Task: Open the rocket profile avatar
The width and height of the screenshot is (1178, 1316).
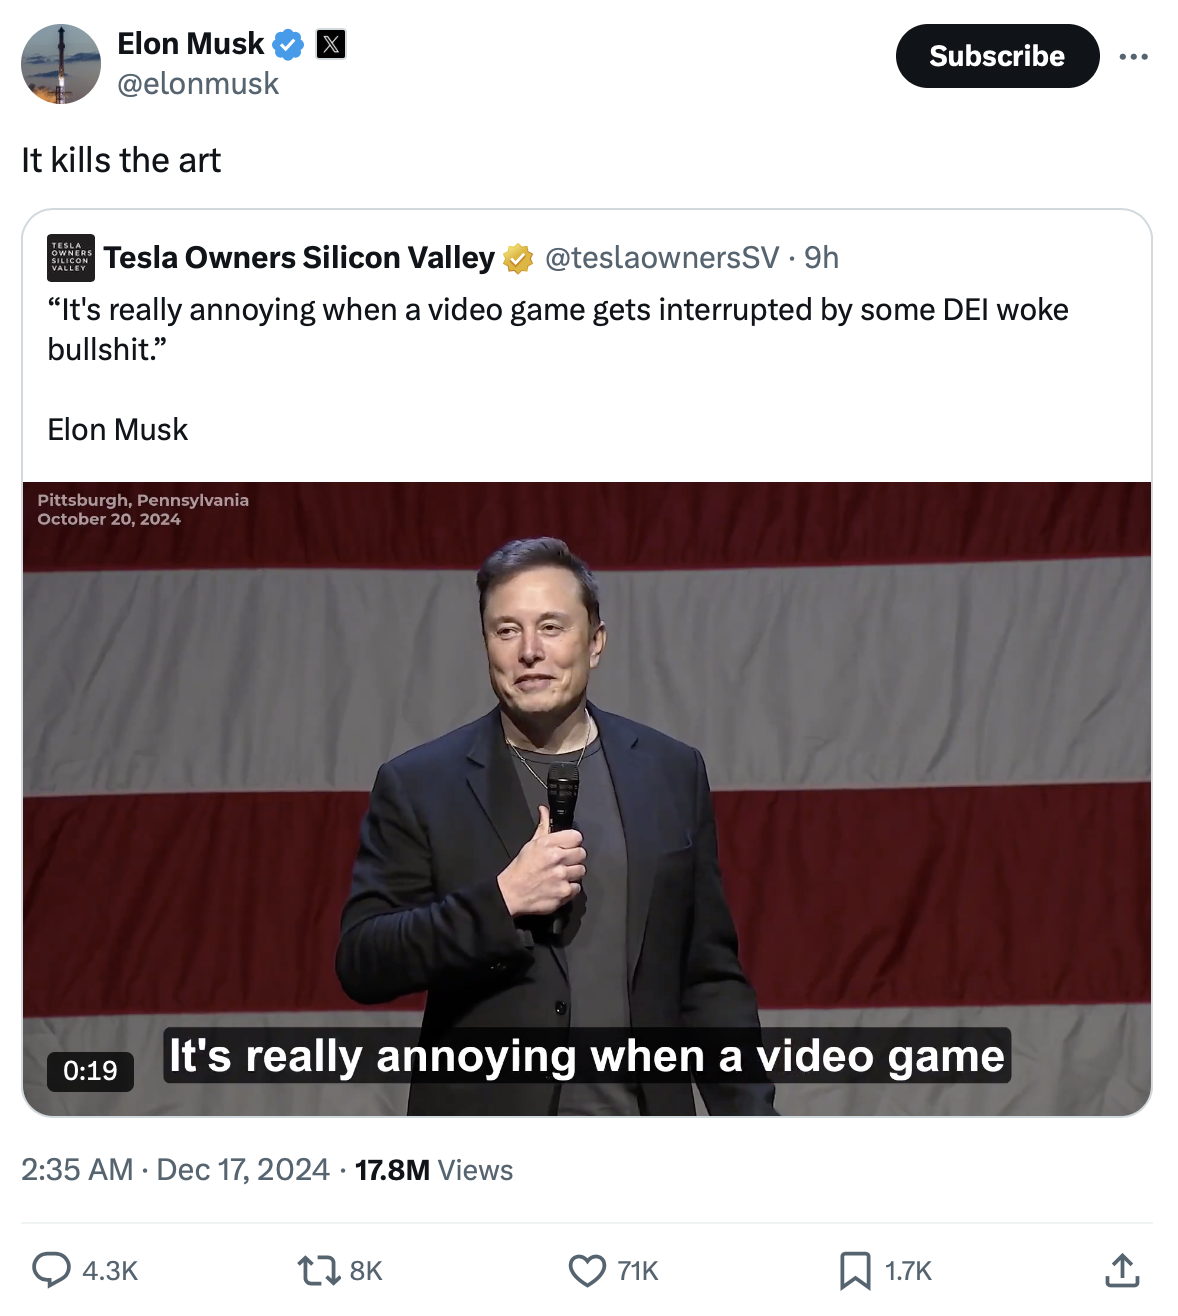Action: coord(61,64)
